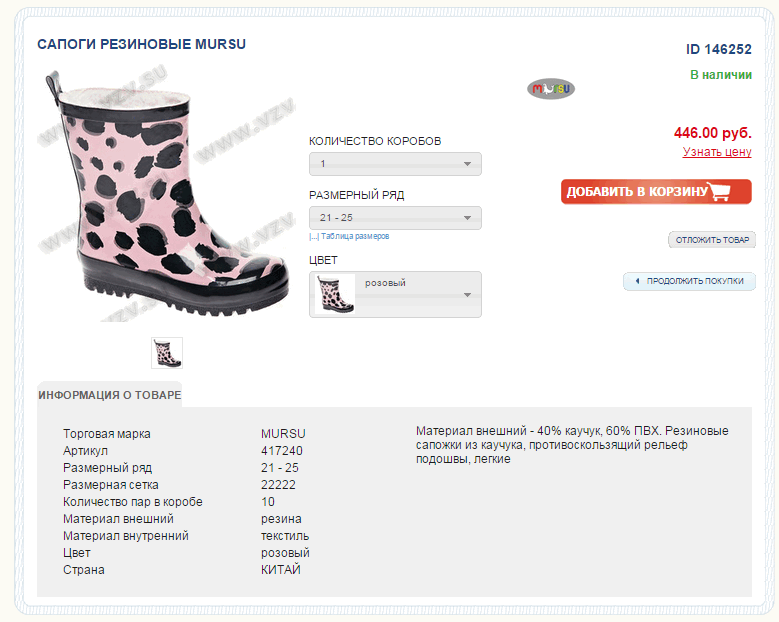Open the Количество коробов dropdown
Screen dimensions: 779x622
click(x=395, y=164)
